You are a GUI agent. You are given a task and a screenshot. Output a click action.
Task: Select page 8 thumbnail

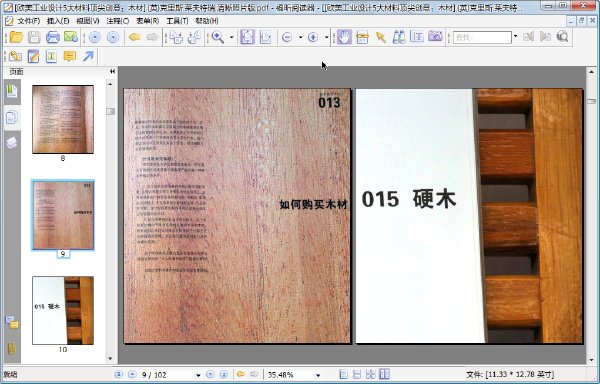[x=63, y=119]
